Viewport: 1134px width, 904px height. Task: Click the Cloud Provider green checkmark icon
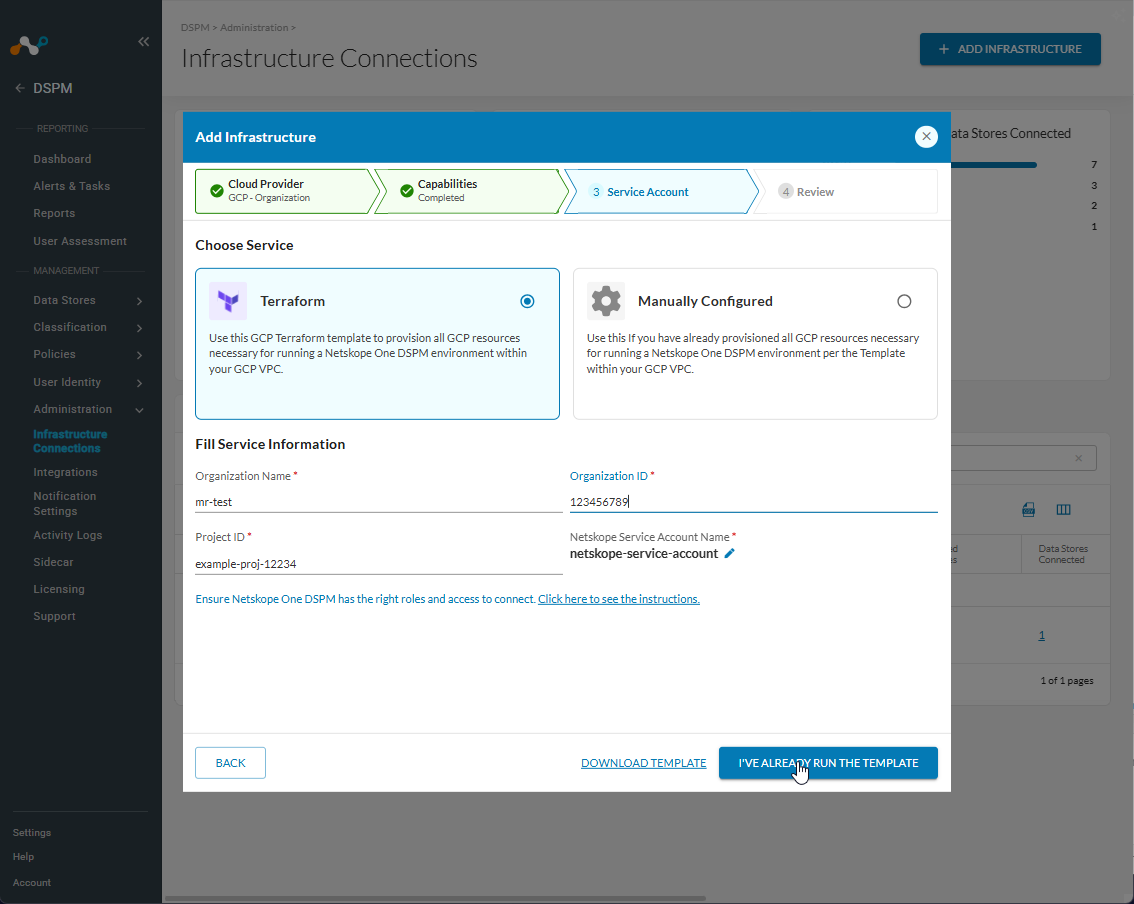(216, 191)
